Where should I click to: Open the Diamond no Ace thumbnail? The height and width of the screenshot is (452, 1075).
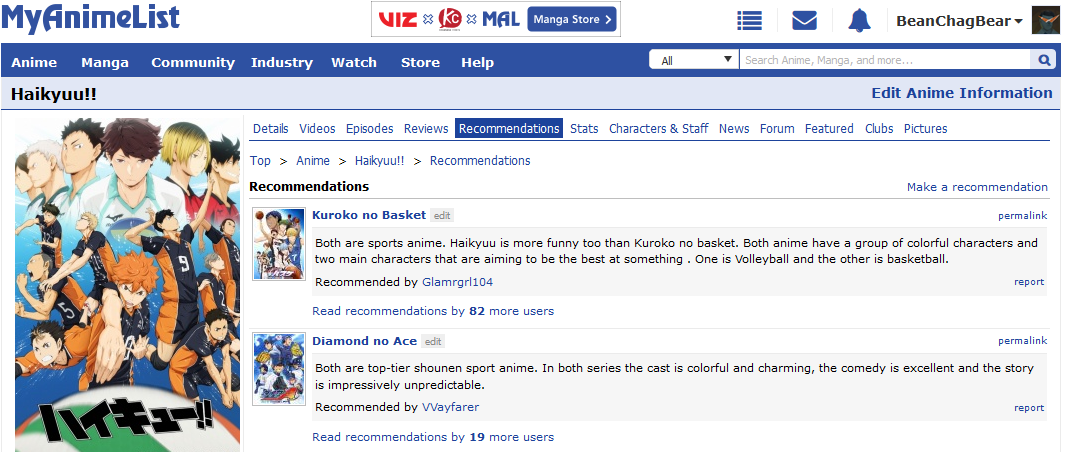coord(279,370)
